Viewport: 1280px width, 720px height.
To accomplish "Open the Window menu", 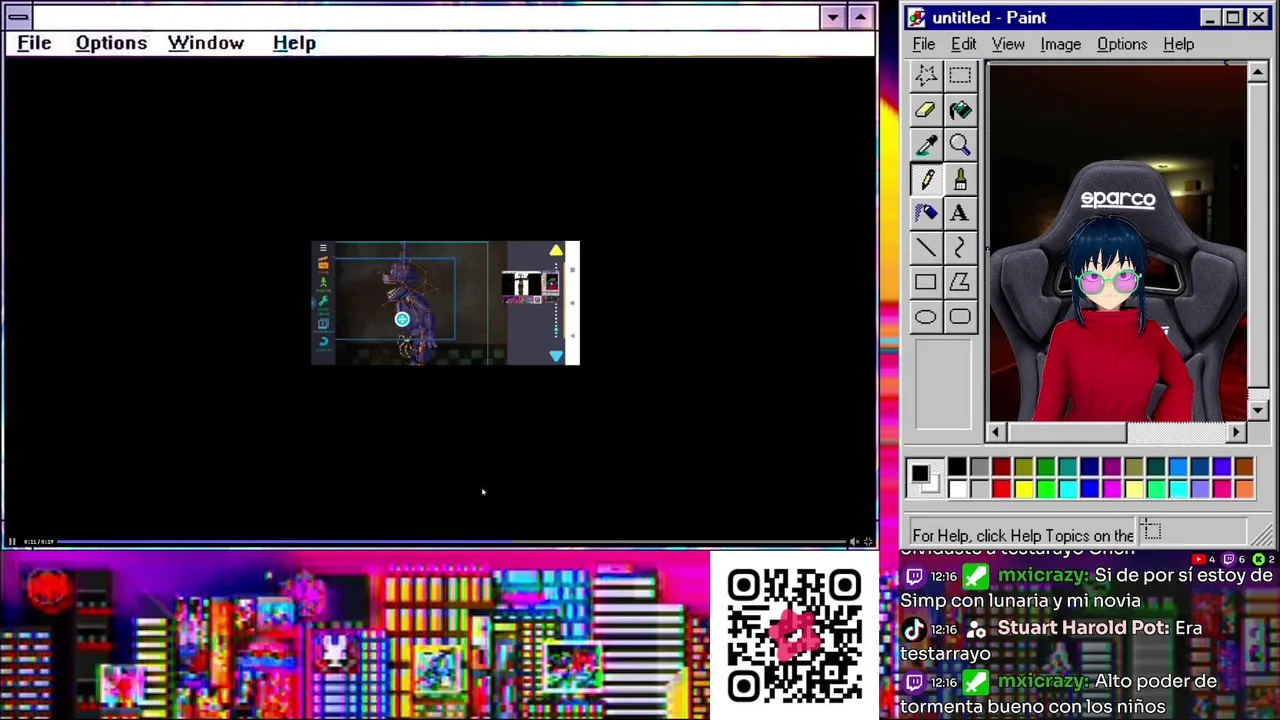I will pyautogui.click(x=206, y=43).
